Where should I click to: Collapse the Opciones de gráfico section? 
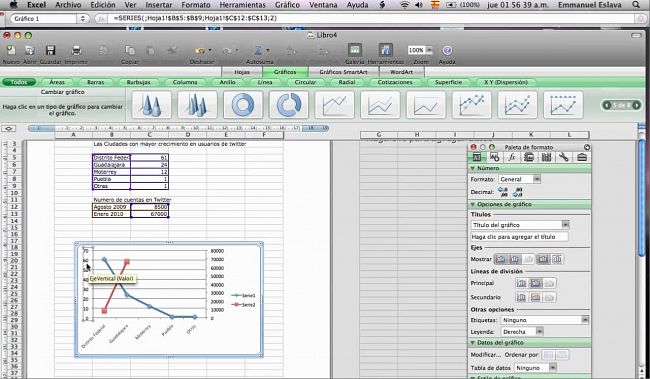click(473, 204)
